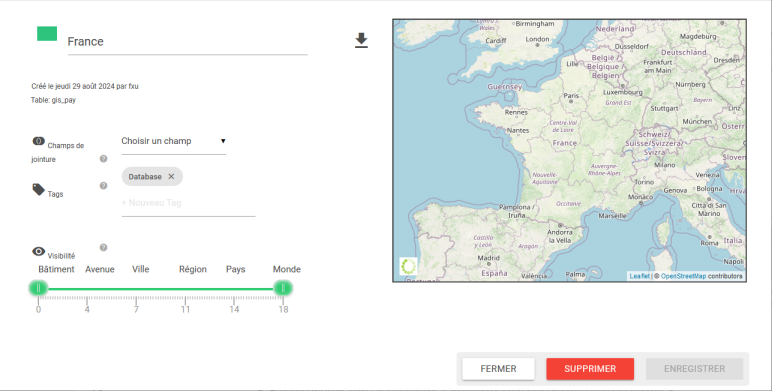Screen dimensions: 772x391
Task: Click the creation date text
Action: tap(85, 86)
